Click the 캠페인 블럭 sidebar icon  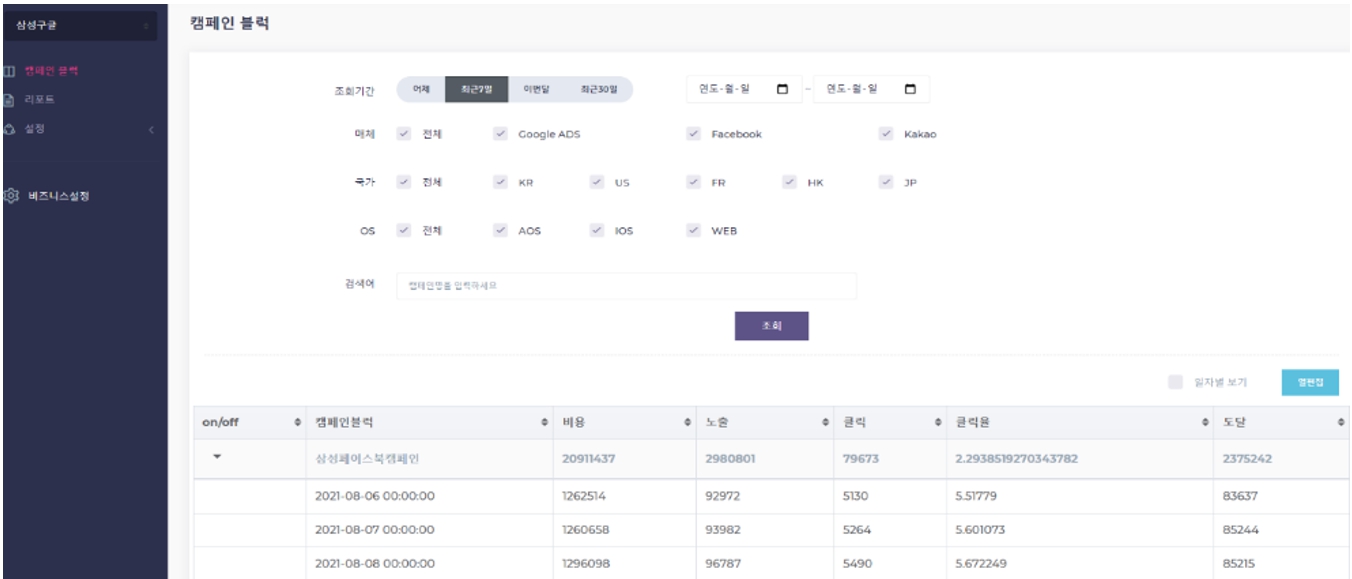coord(8,71)
